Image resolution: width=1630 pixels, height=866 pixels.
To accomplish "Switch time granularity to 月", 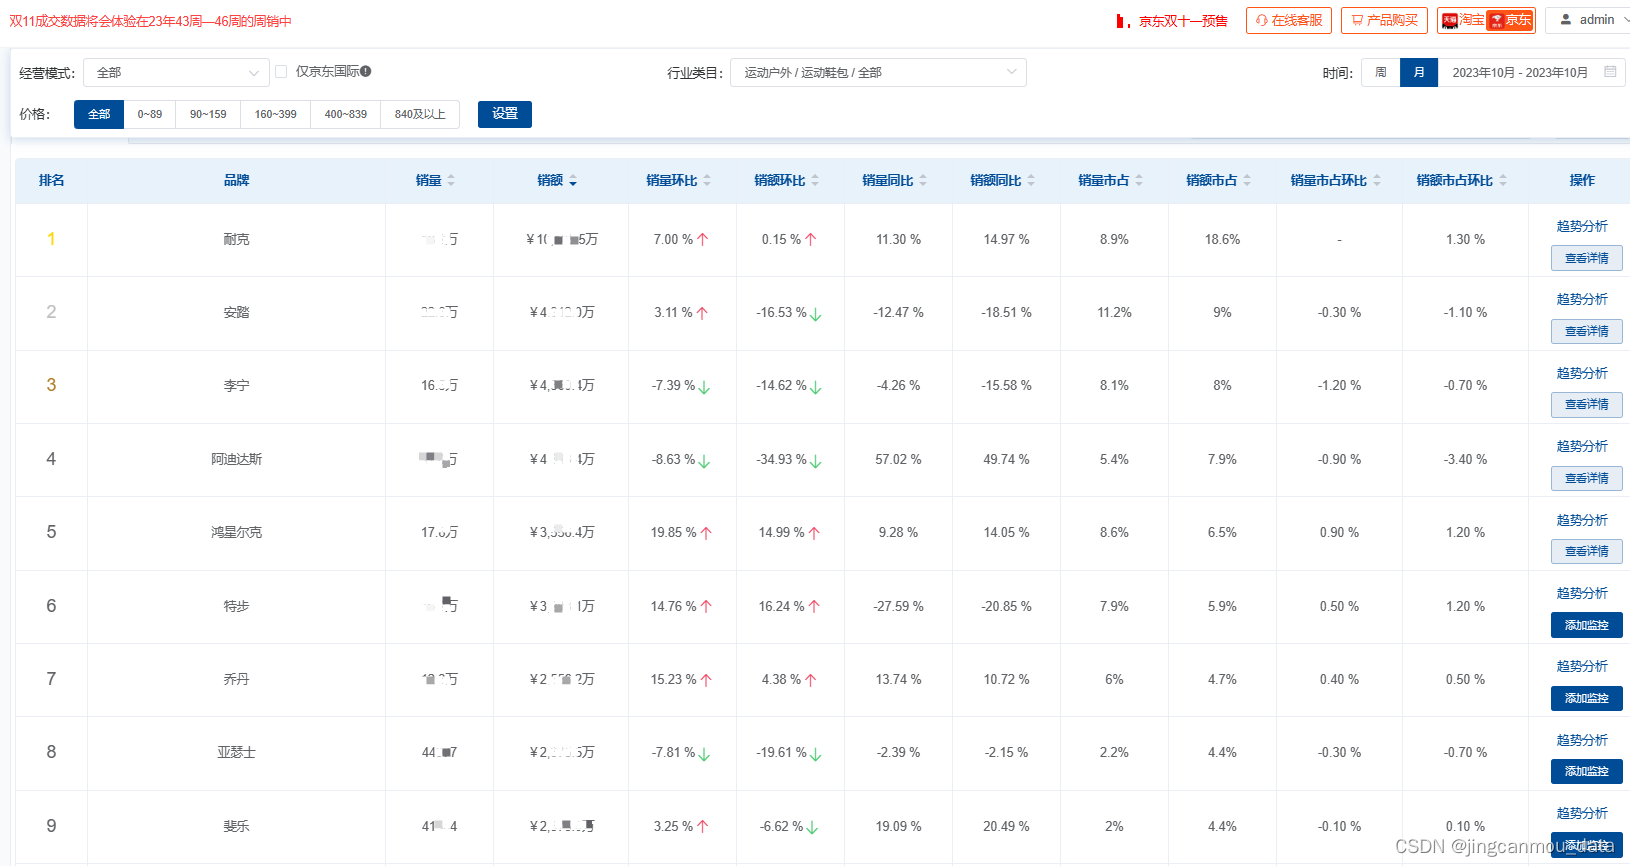I will [1419, 72].
